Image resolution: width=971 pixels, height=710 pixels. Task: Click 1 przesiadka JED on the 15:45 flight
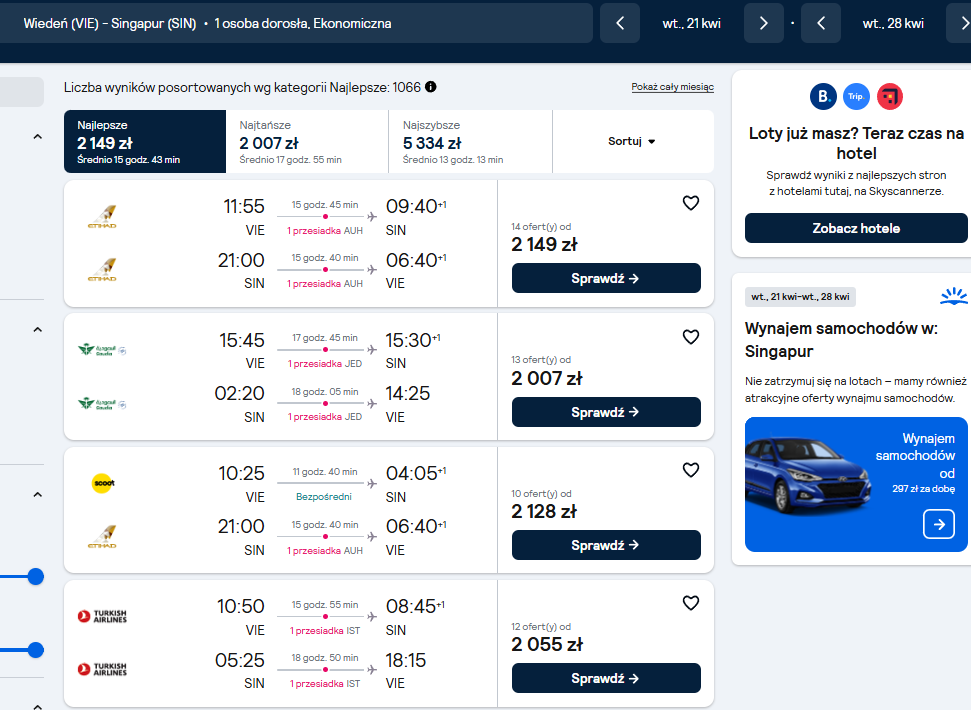[x=325, y=363]
